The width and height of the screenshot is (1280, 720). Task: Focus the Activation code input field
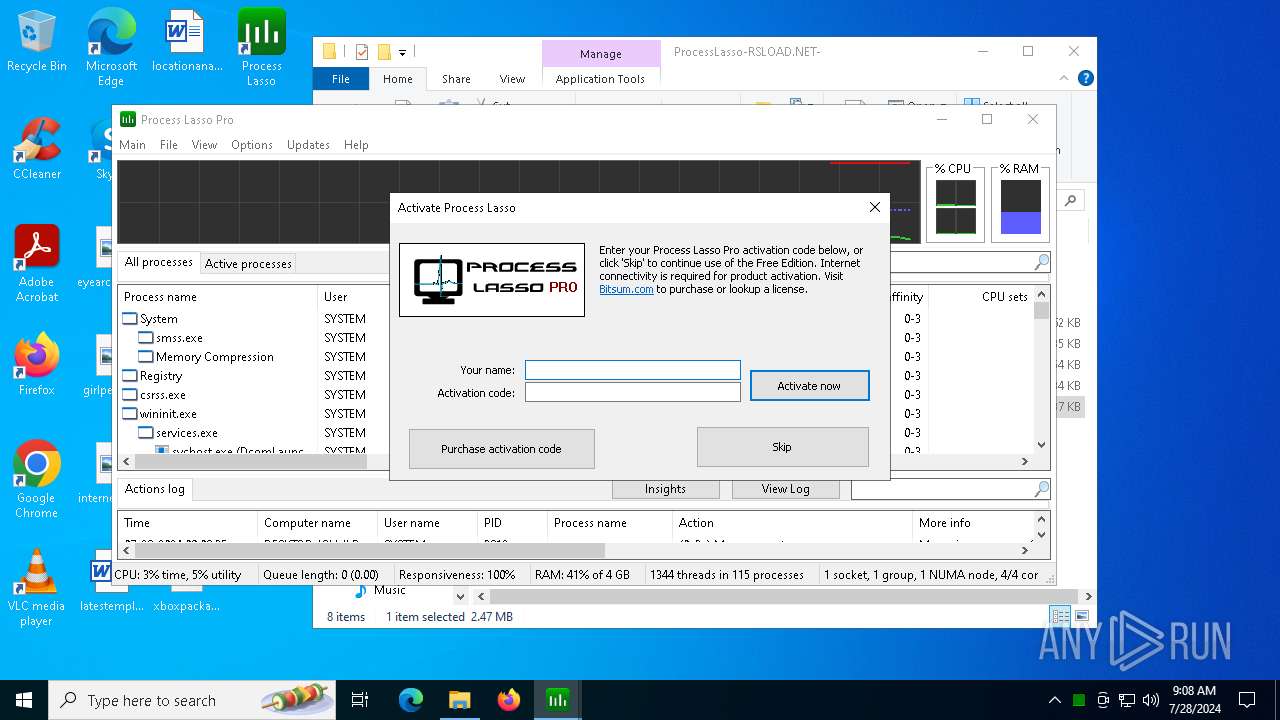point(633,393)
